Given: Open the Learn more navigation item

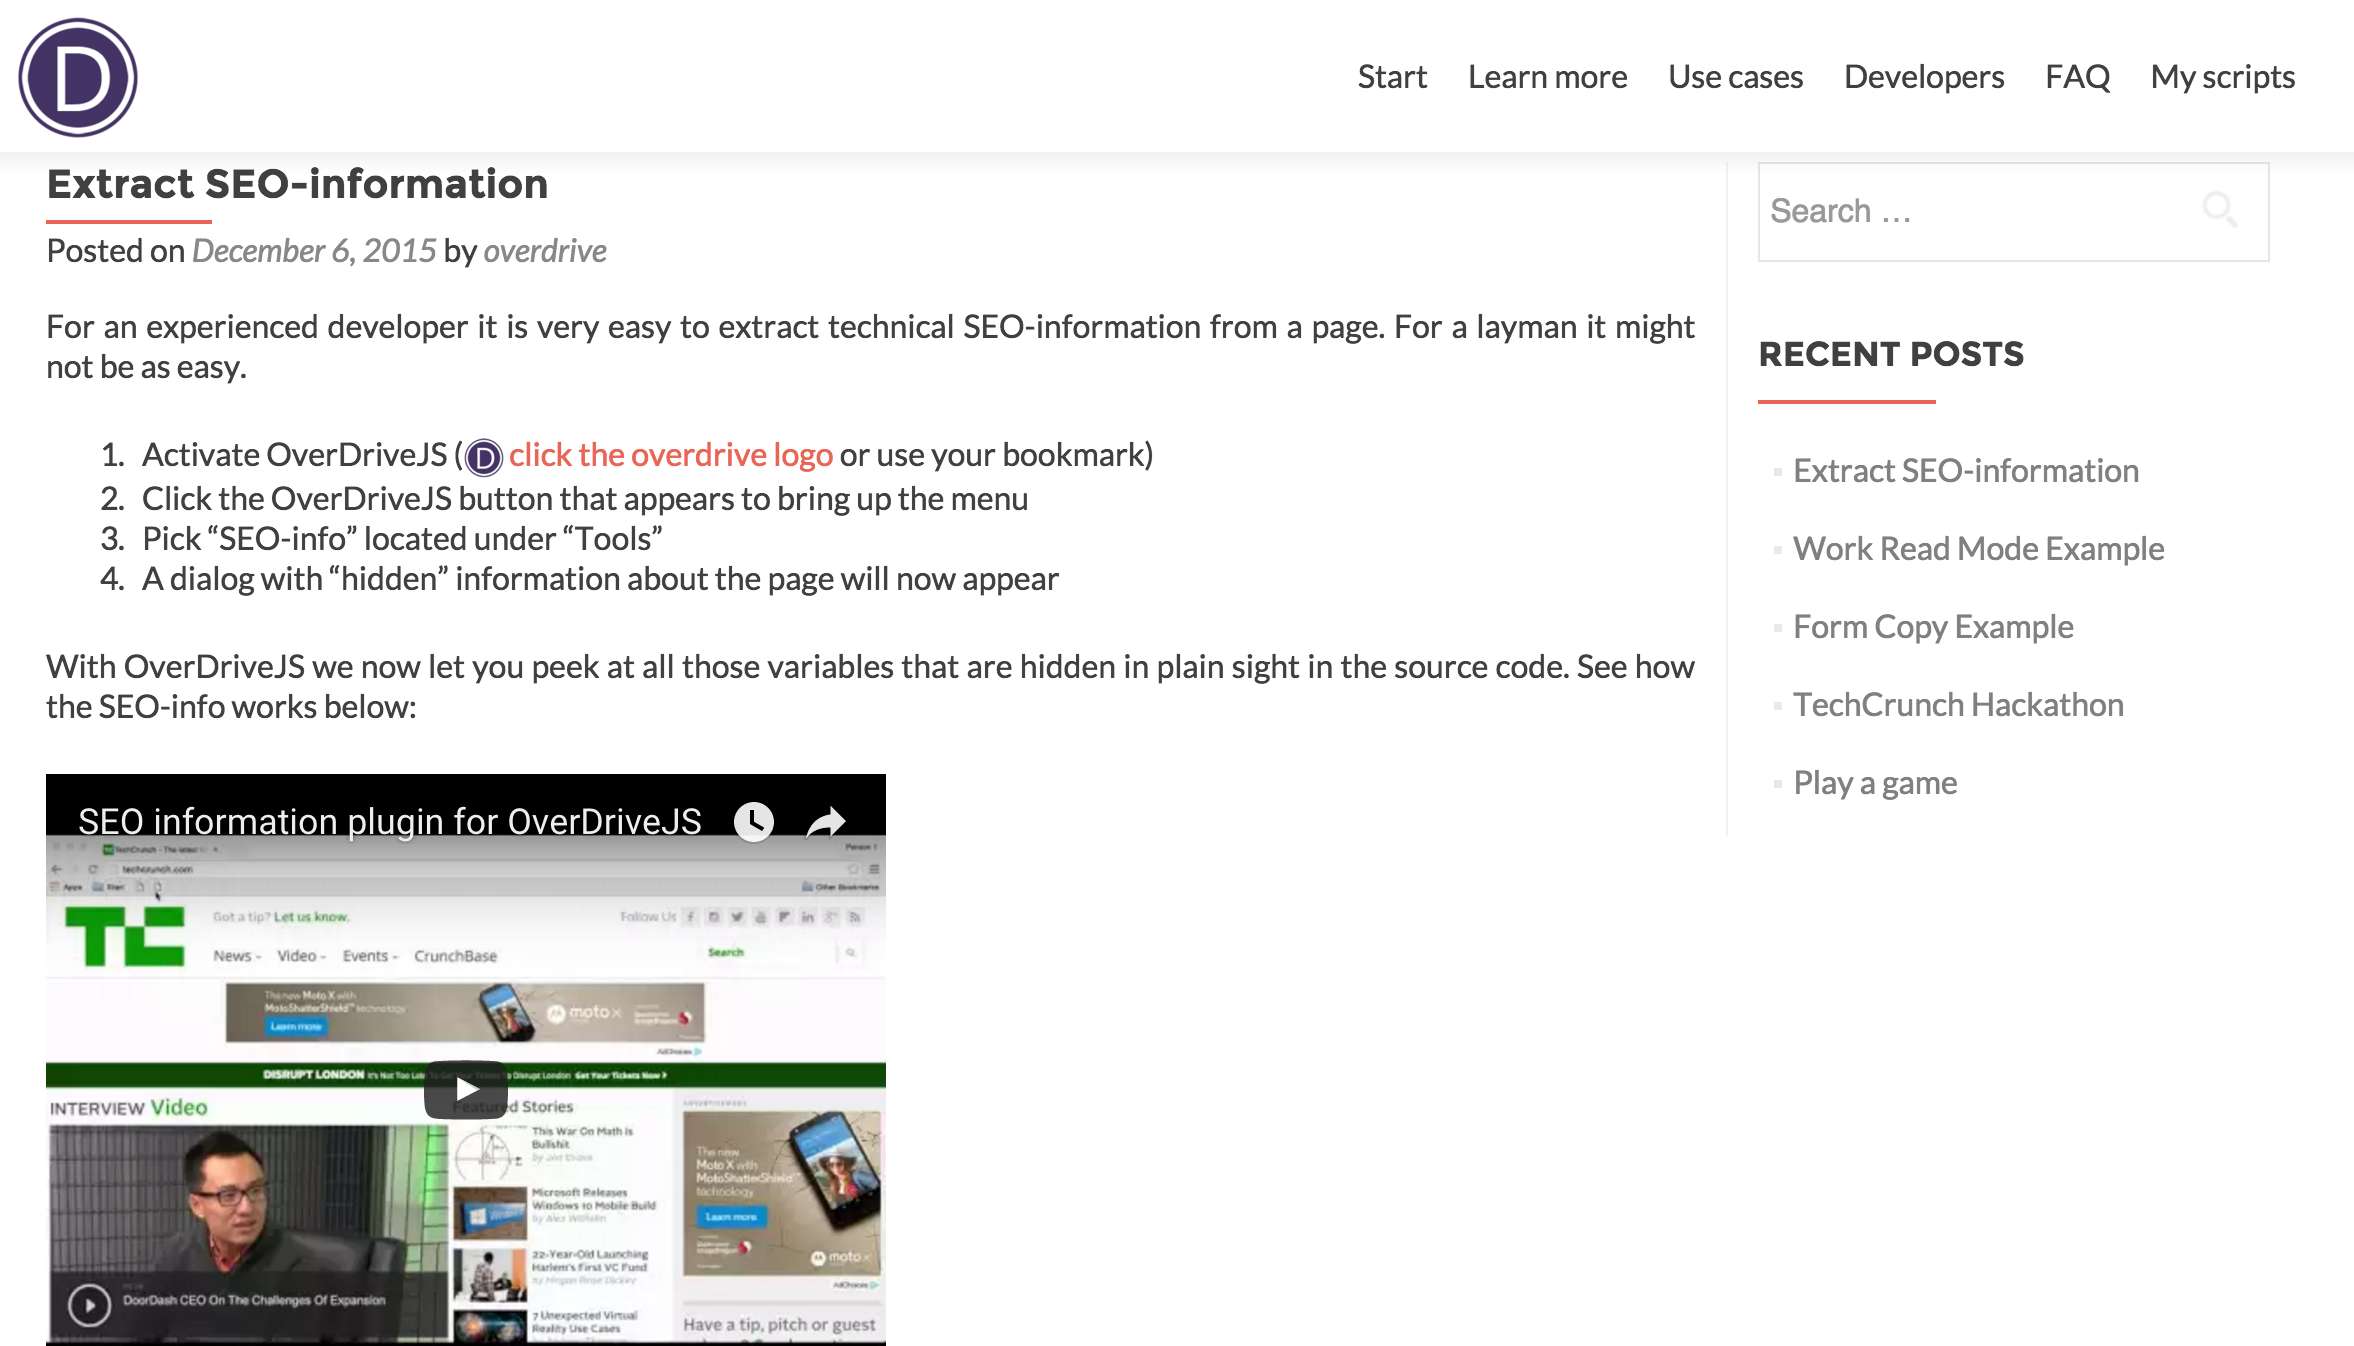Looking at the screenshot, I should tap(1547, 77).
